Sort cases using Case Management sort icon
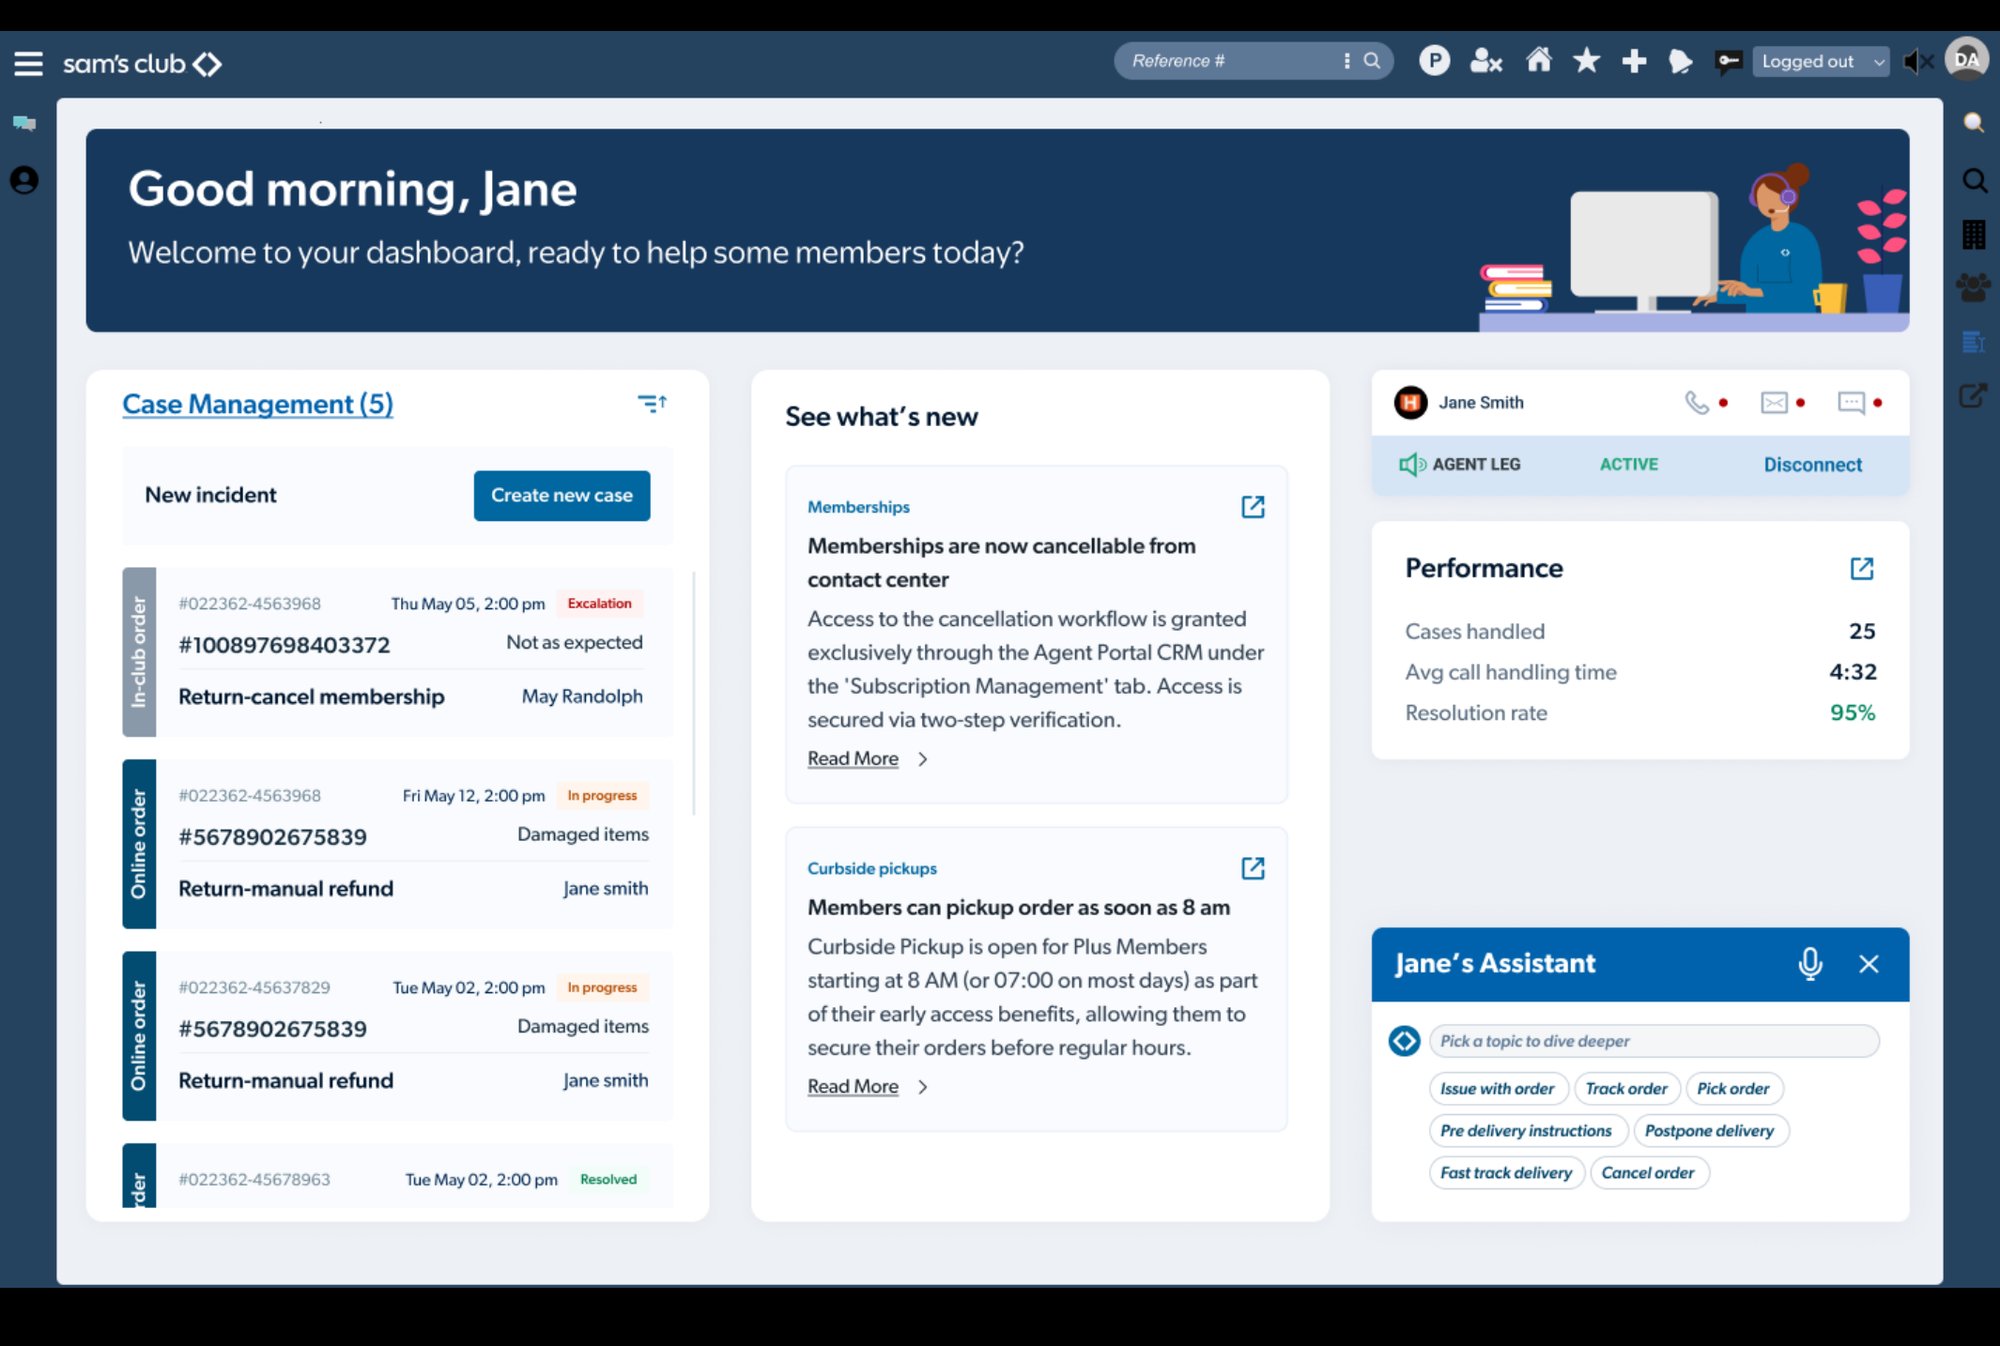2000x1346 pixels. click(x=652, y=403)
